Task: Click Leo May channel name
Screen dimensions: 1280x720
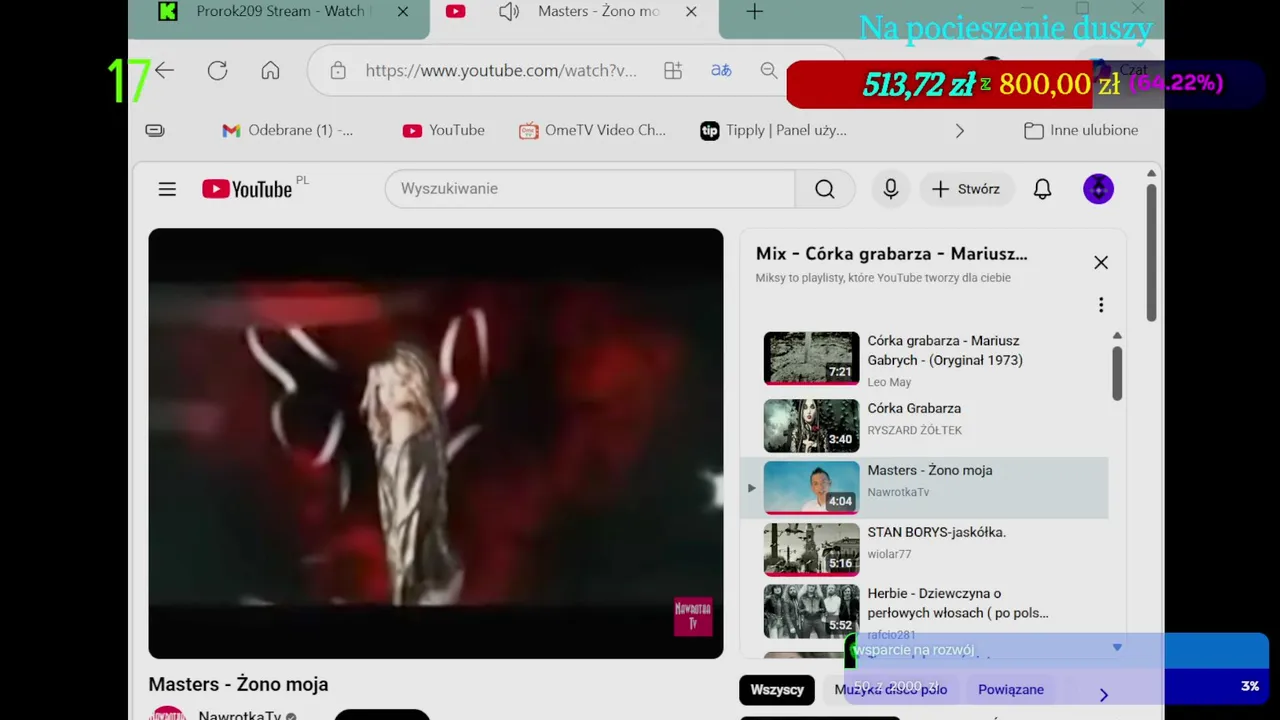Action: [x=889, y=382]
